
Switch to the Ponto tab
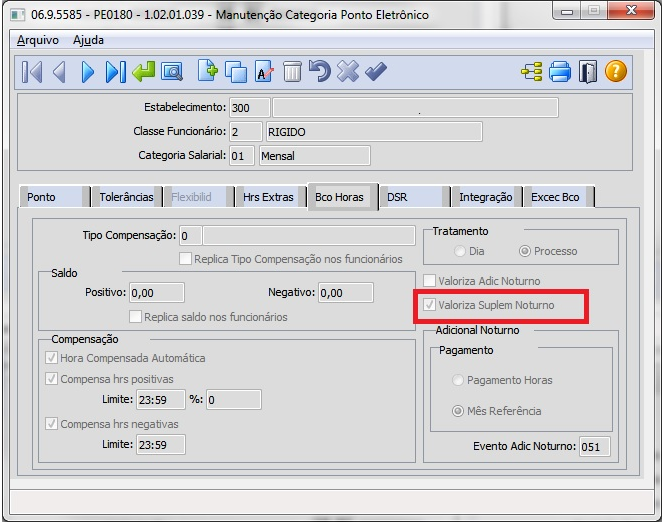(55, 197)
